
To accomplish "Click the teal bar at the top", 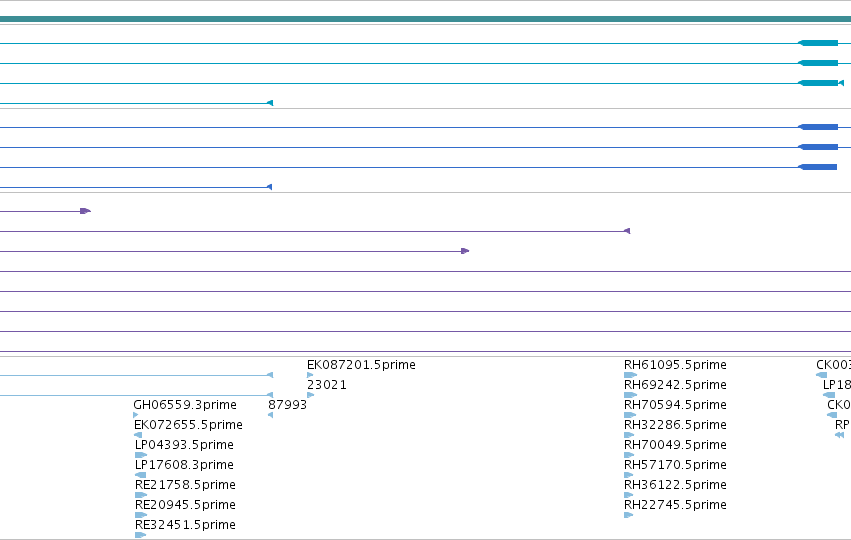I will coord(426,19).
